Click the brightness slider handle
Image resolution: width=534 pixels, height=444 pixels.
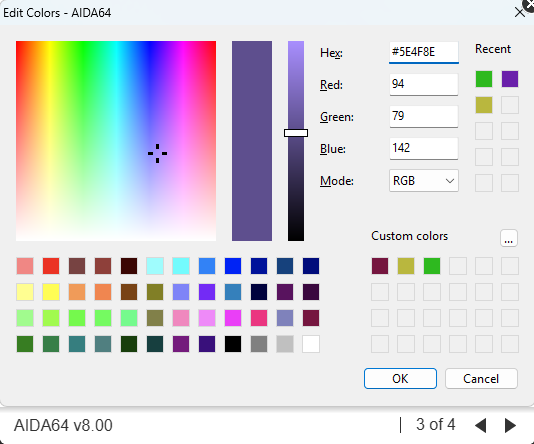tap(296, 133)
